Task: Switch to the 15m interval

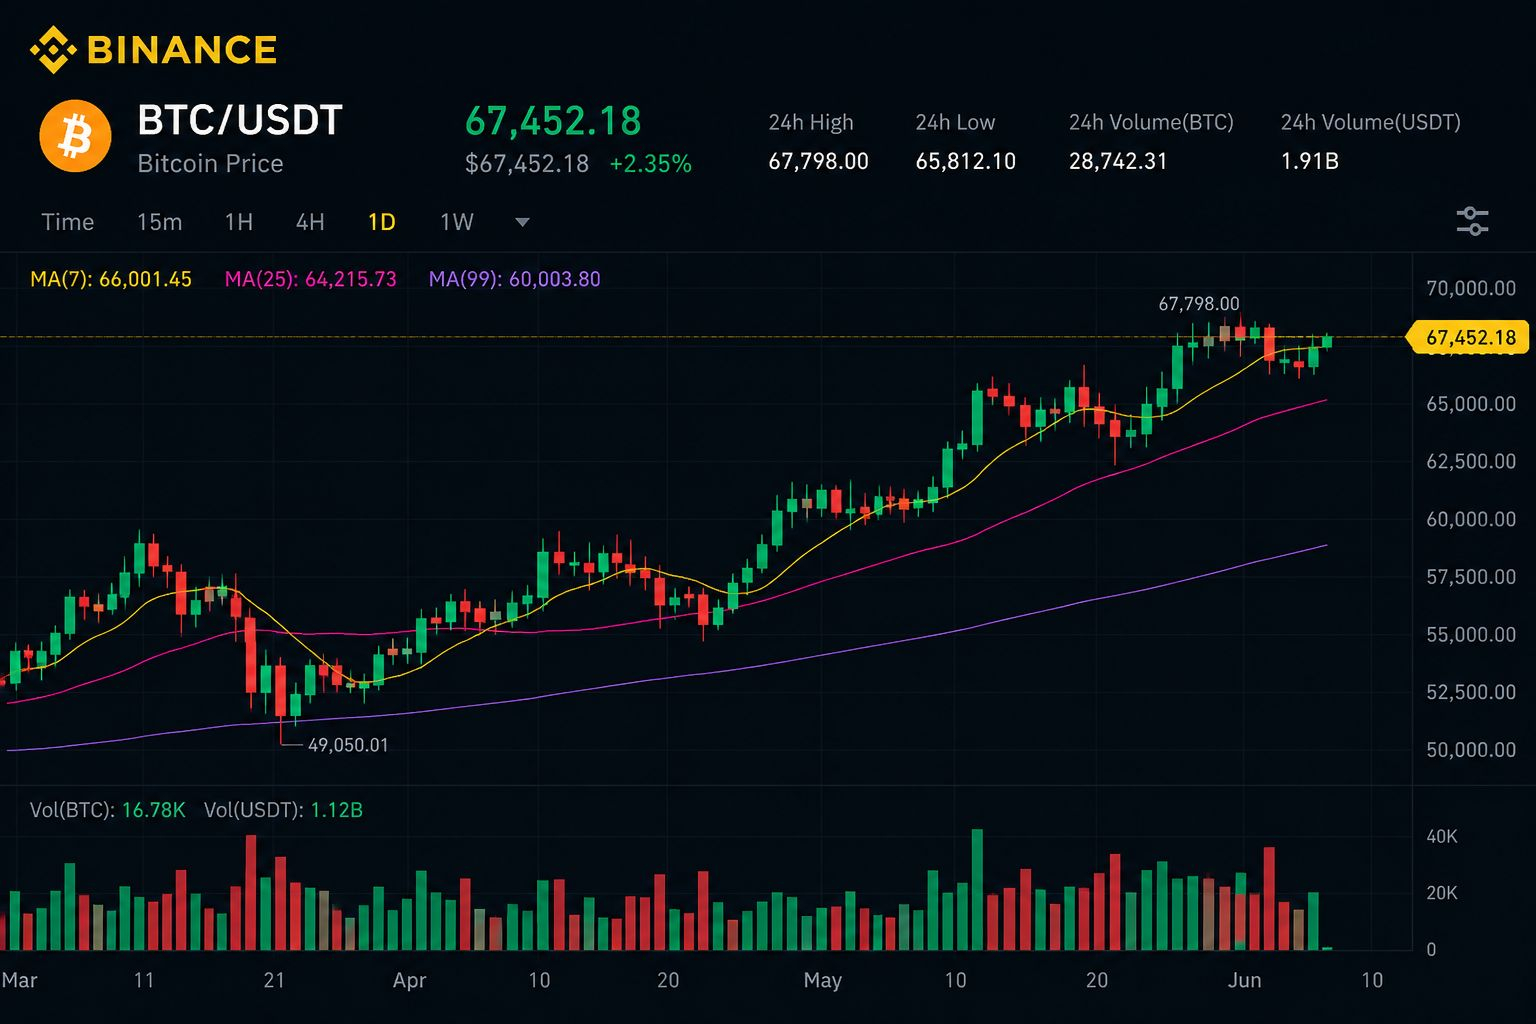Action: (159, 222)
